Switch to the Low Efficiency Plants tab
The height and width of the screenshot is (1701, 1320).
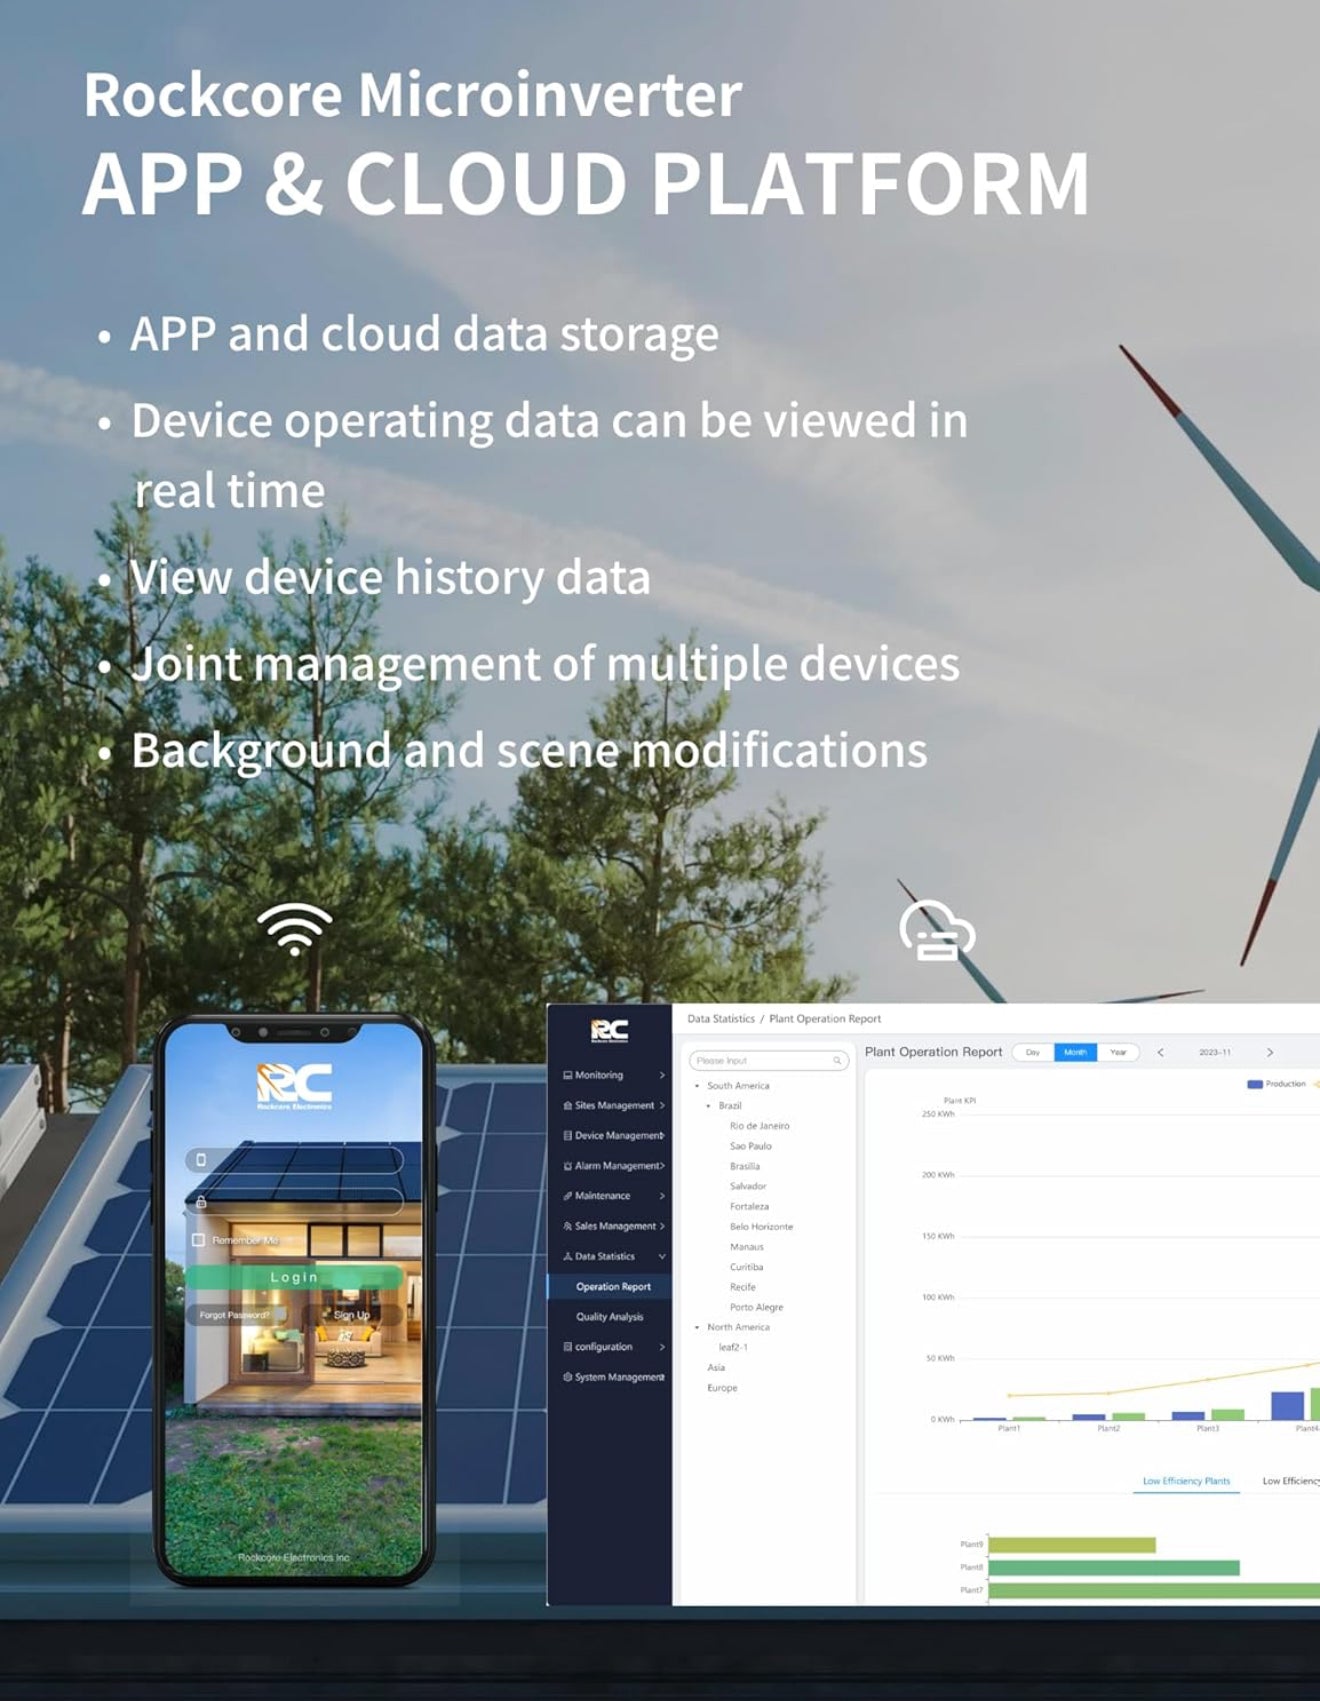coord(1186,1481)
